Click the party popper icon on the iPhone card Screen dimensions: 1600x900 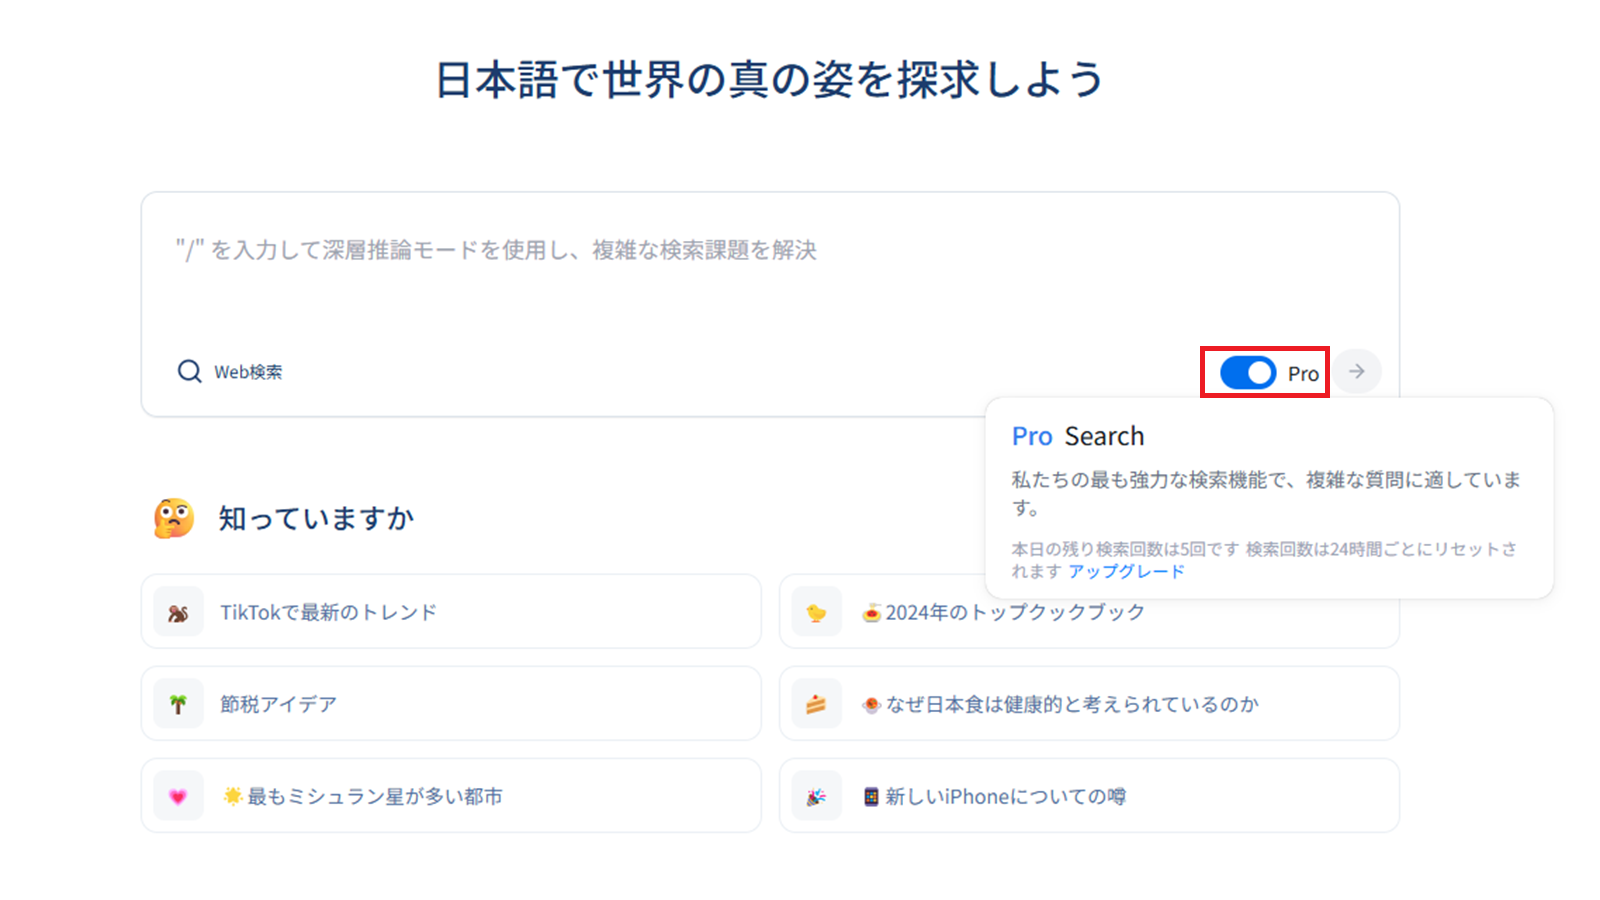[x=816, y=795]
